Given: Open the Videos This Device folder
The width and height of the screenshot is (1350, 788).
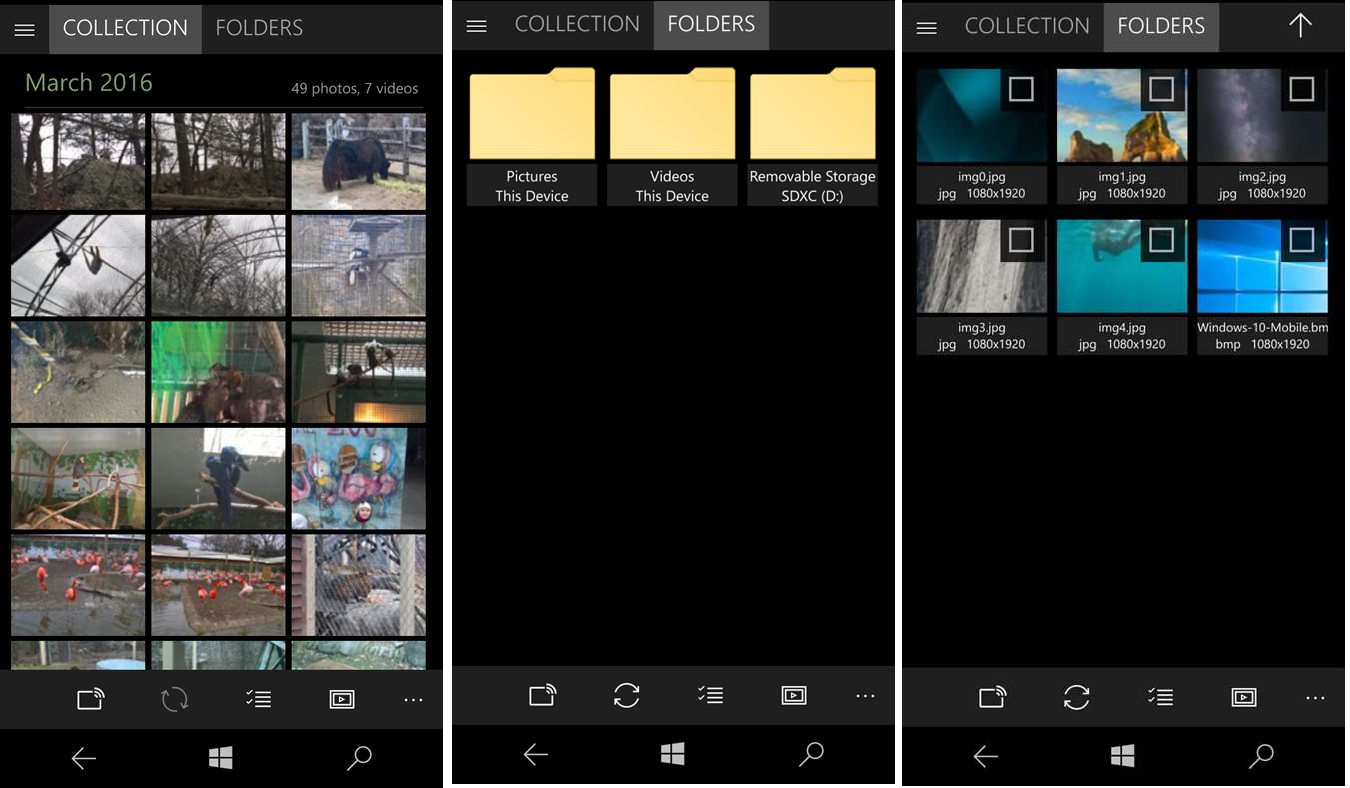Looking at the screenshot, I should 672,136.
